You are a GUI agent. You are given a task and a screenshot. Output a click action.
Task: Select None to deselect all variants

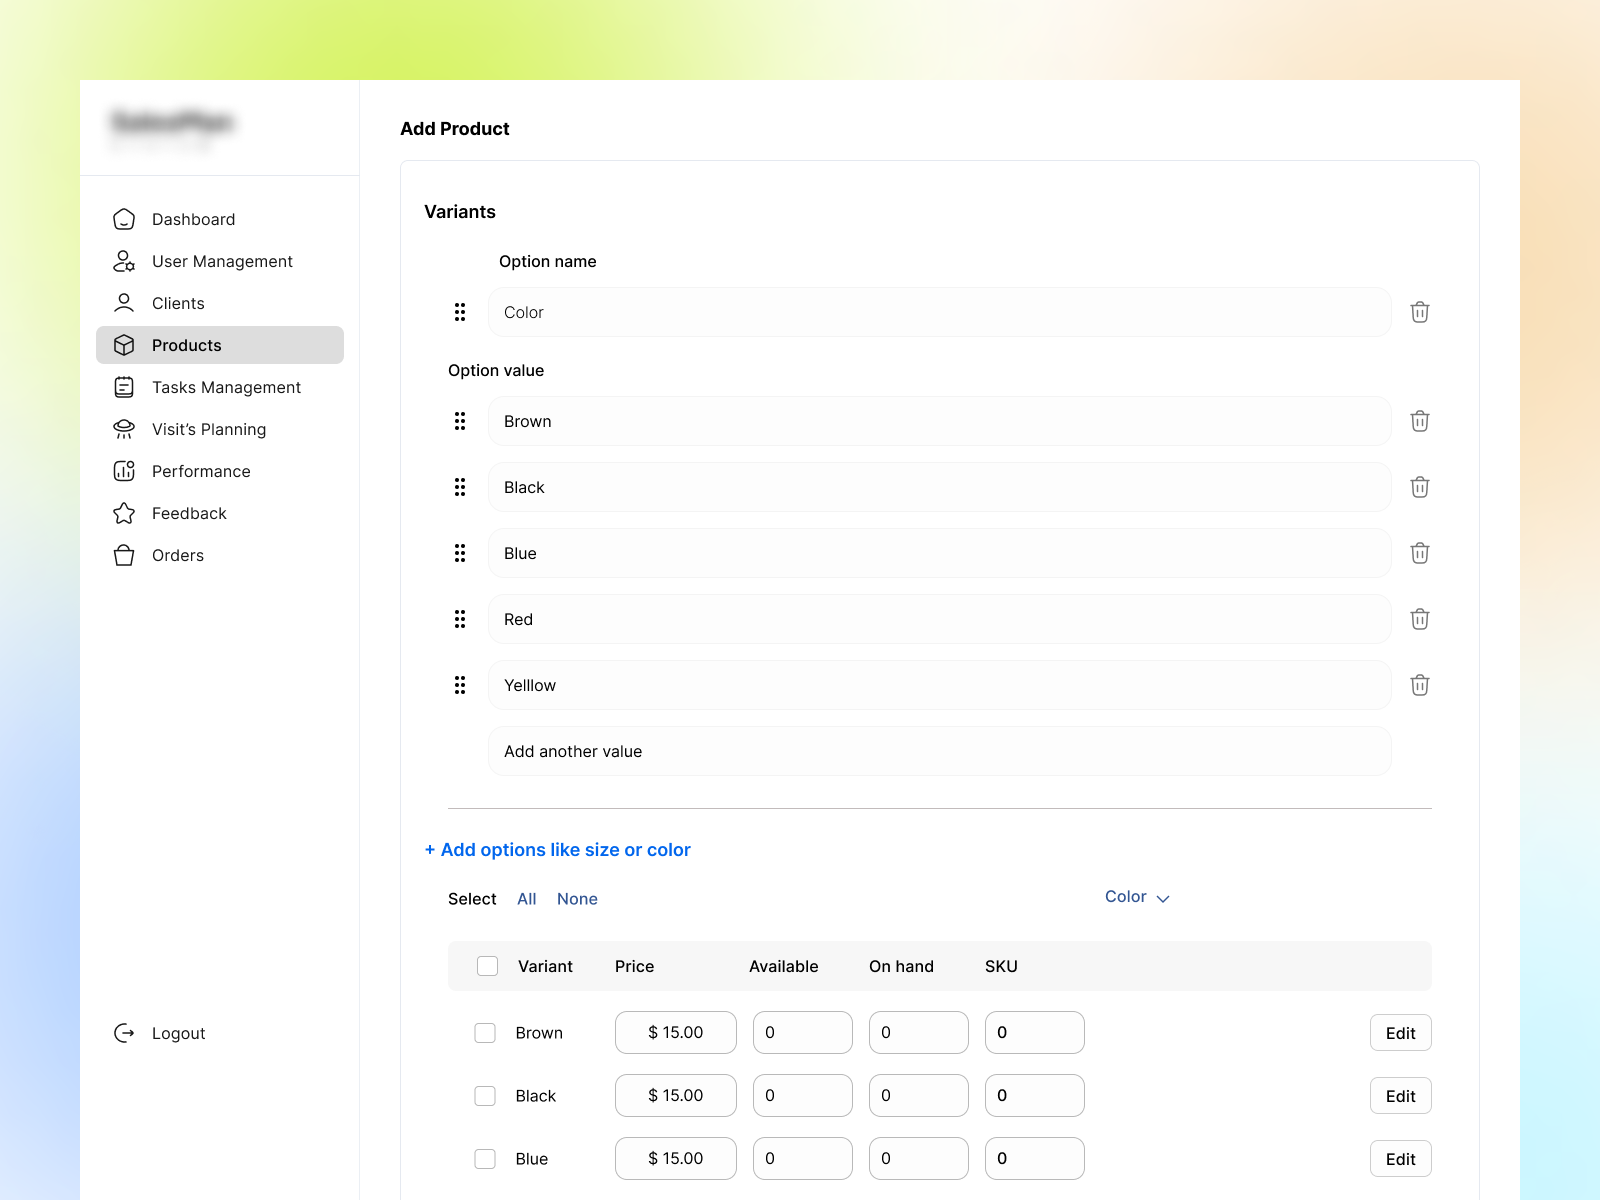click(x=577, y=898)
